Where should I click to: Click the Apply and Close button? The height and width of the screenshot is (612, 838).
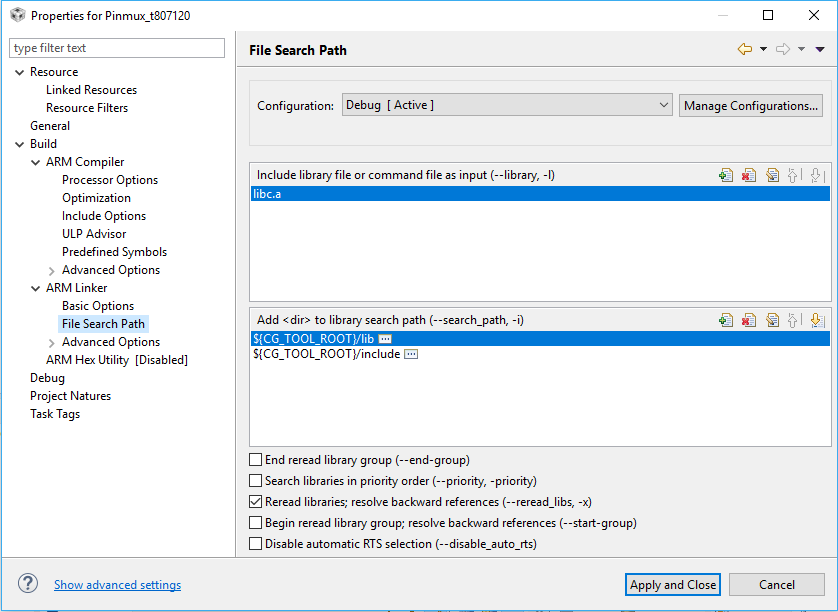[x=672, y=585]
